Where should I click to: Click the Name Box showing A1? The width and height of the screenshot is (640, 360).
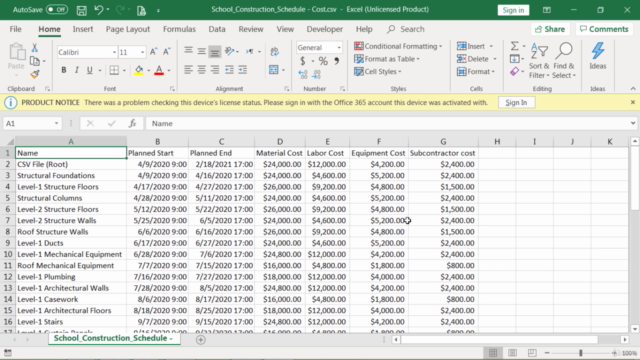[x=32, y=123]
